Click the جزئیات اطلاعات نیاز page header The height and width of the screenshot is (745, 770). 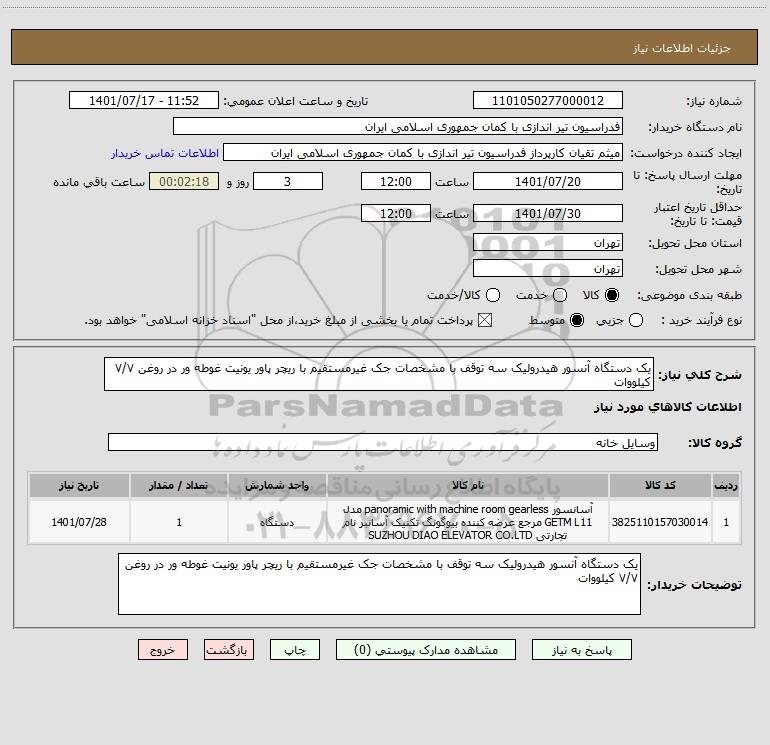[681, 48]
